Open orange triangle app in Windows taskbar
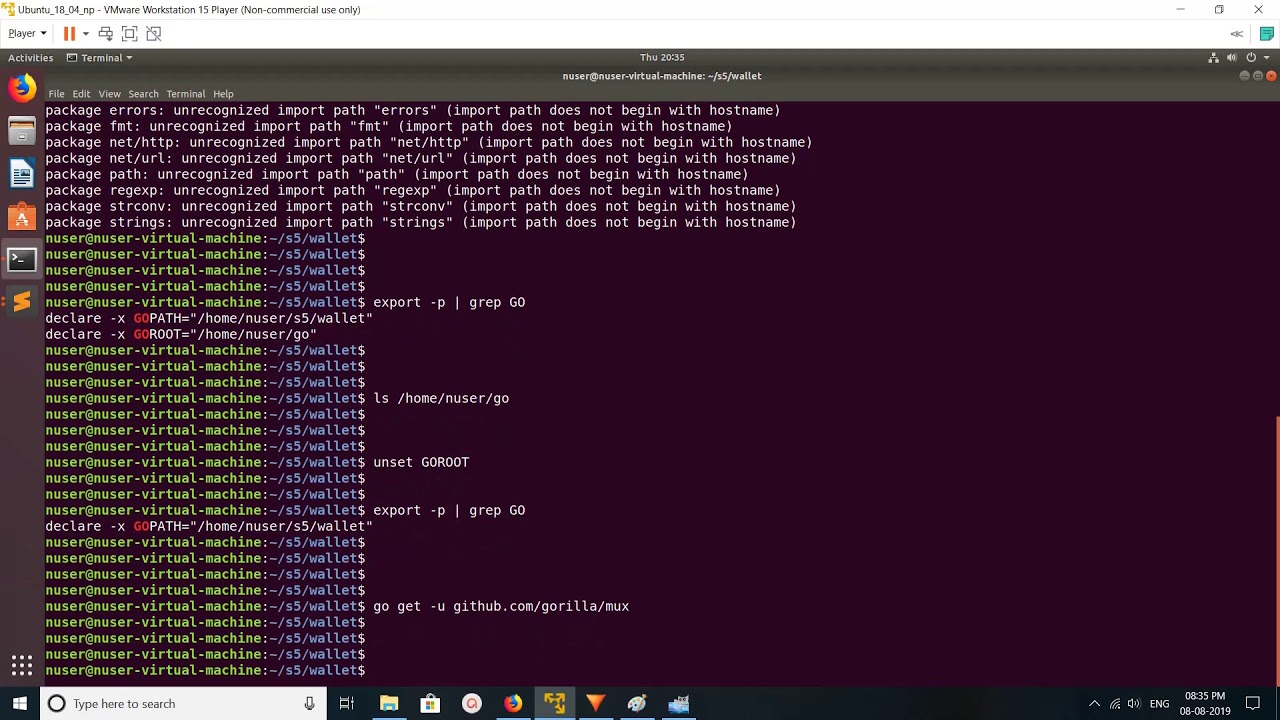The image size is (1280, 720). 596,704
